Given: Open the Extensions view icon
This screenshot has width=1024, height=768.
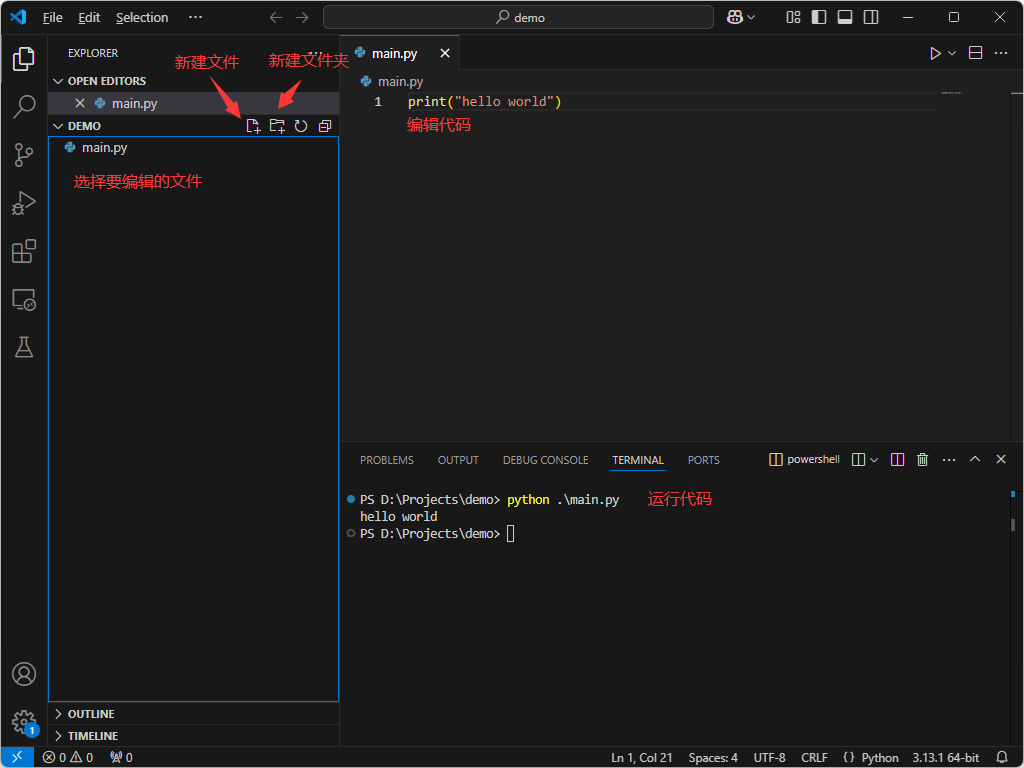Looking at the screenshot, I should (x=23, y=251).
